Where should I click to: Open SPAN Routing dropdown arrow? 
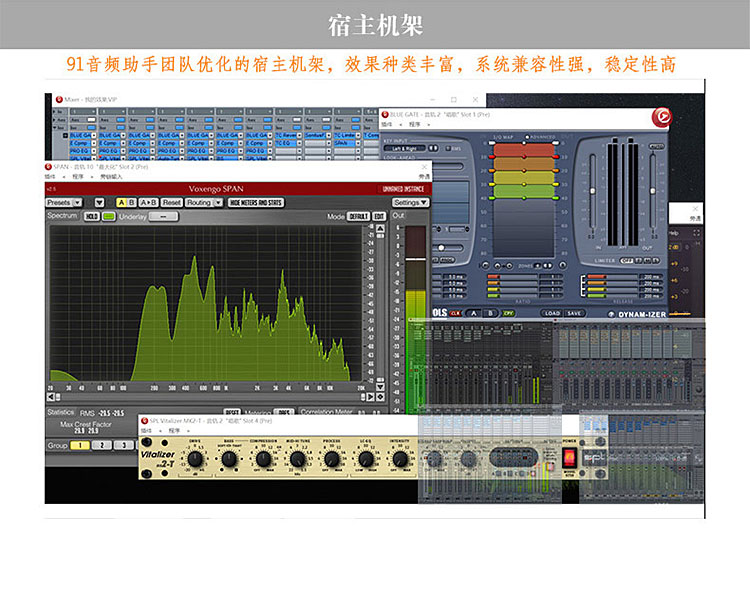[x=218, y=202]
